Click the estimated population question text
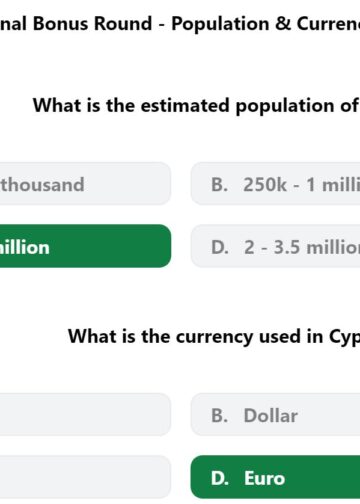Screen dimensions: 360x504 pyautogui.click(x=196, y=106)
